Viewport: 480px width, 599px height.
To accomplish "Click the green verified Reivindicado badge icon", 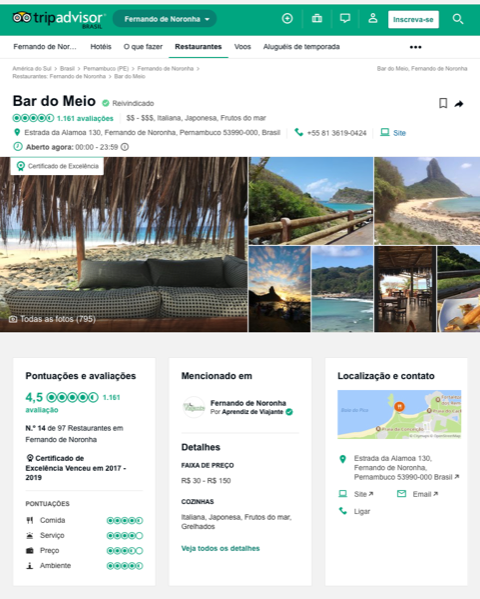I will click(x=105, y=103).
